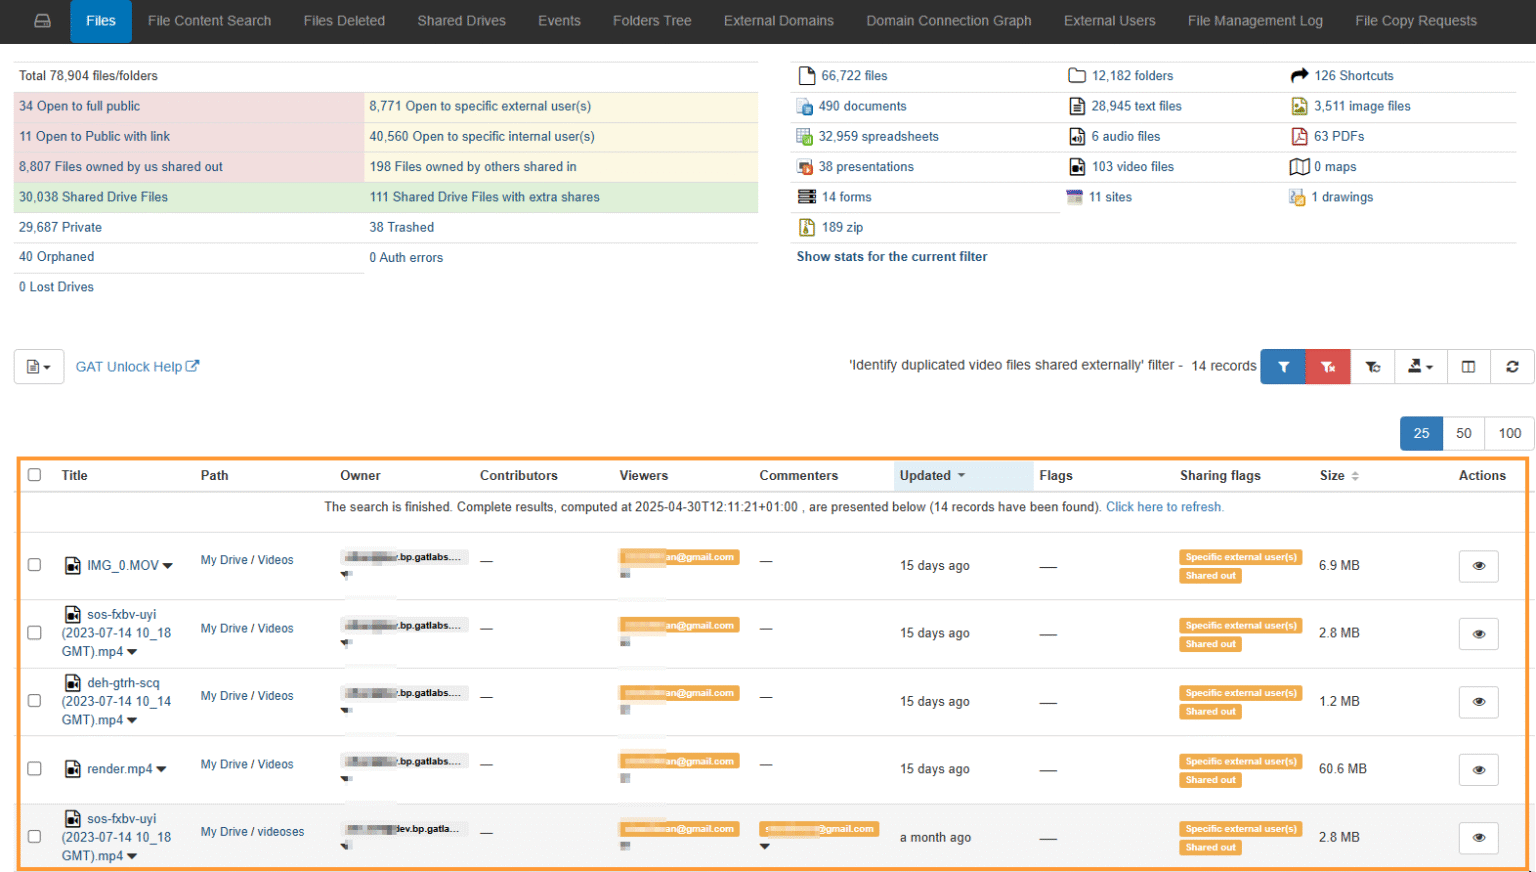Check the box for deh-gtrh-scq row

[x=34, y=701]
